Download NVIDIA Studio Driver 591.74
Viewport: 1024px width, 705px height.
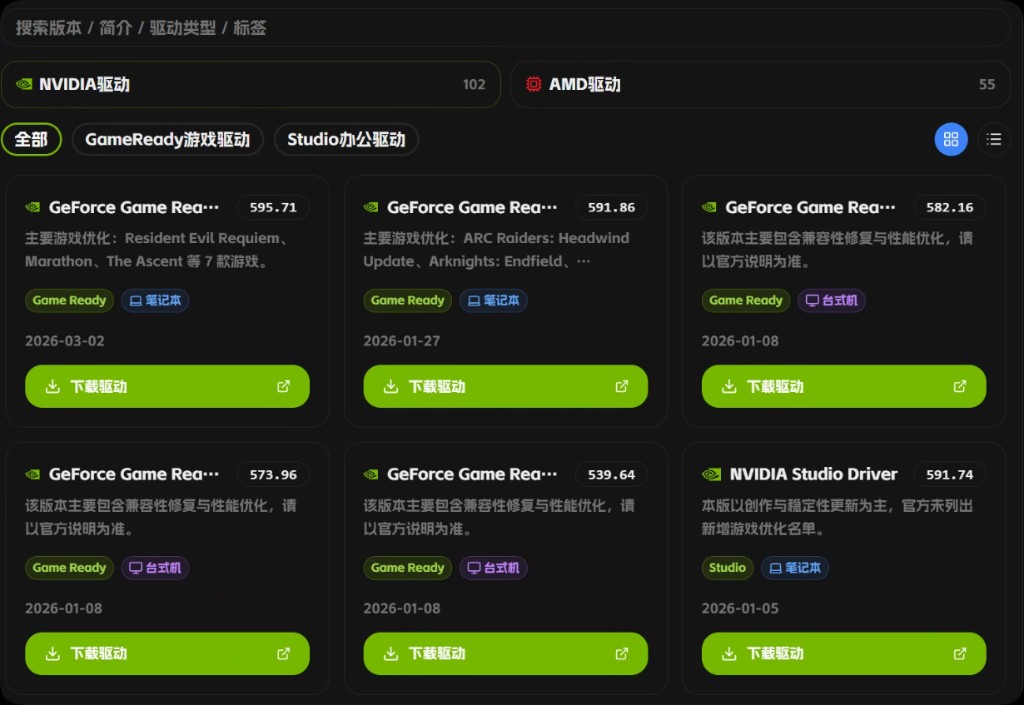click(844, 653)
